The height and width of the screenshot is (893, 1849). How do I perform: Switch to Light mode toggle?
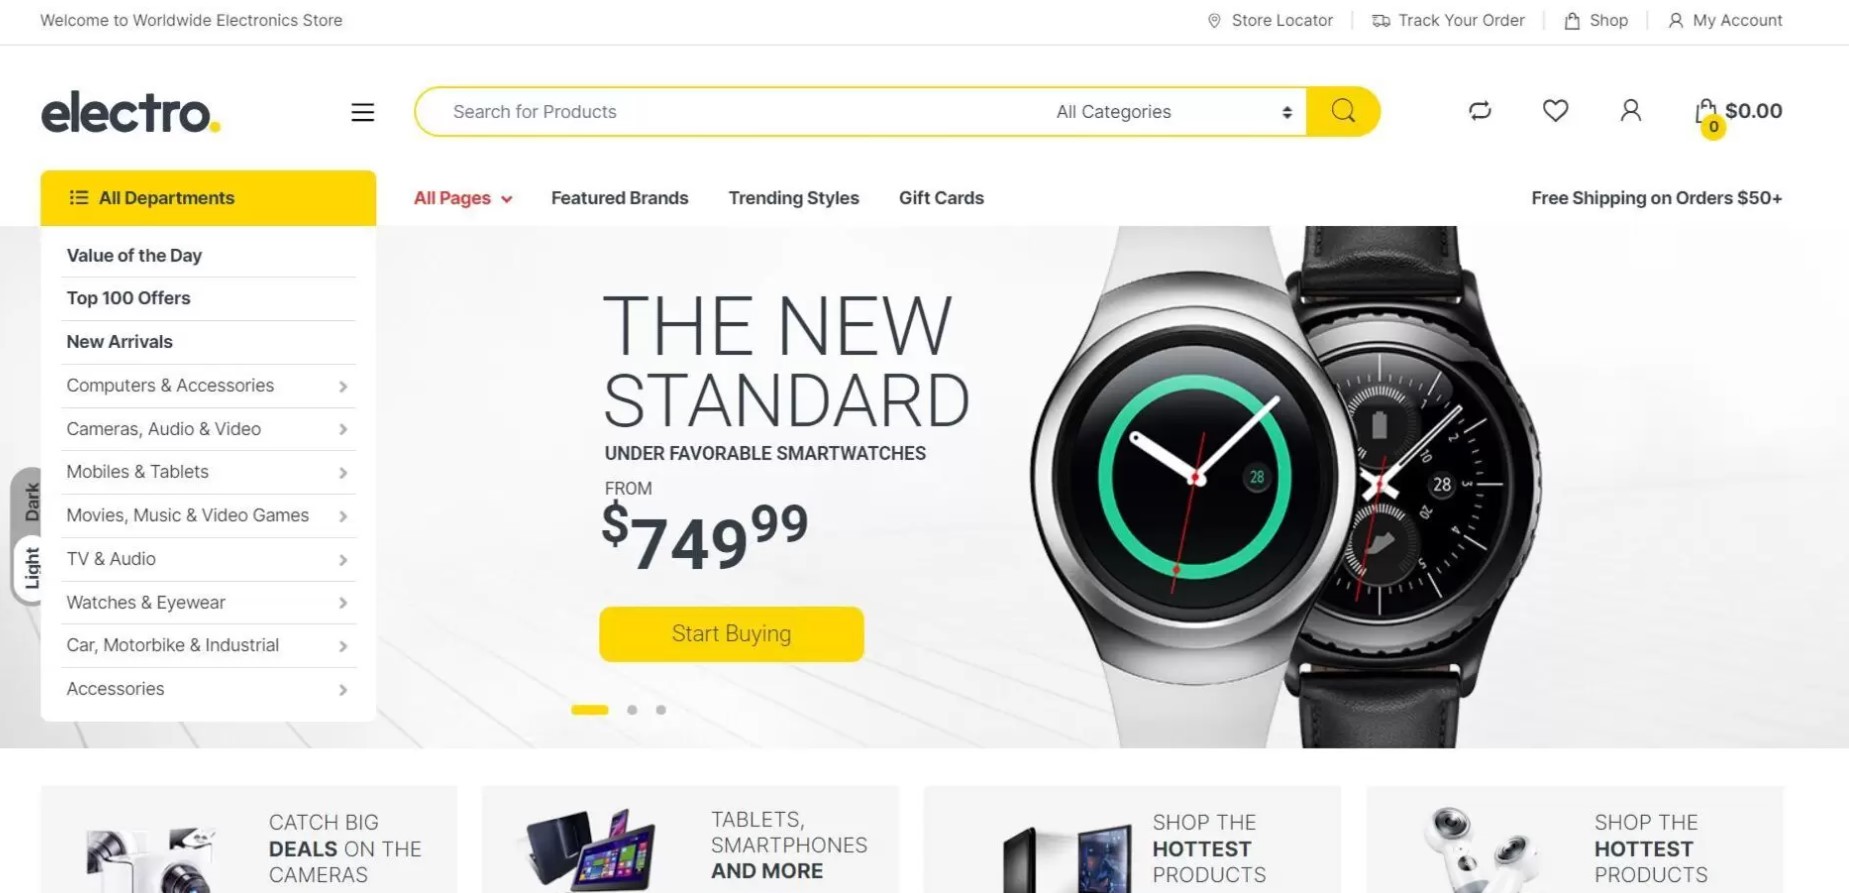(32, 567)
